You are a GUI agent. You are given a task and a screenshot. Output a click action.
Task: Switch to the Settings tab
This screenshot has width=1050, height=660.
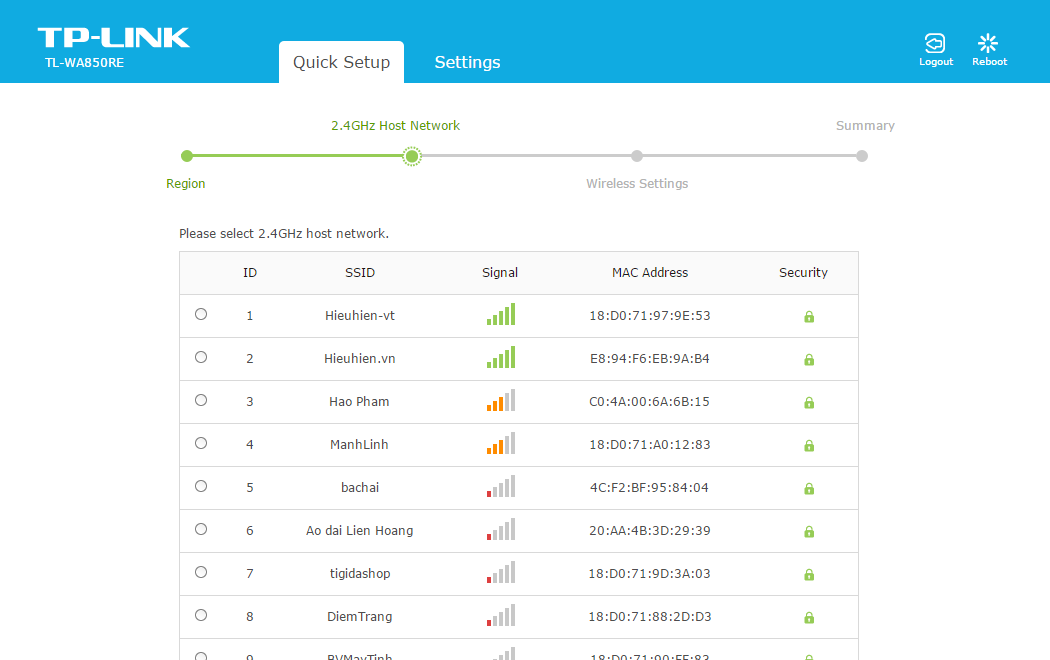pyautogui.click(x=467, y=62)
